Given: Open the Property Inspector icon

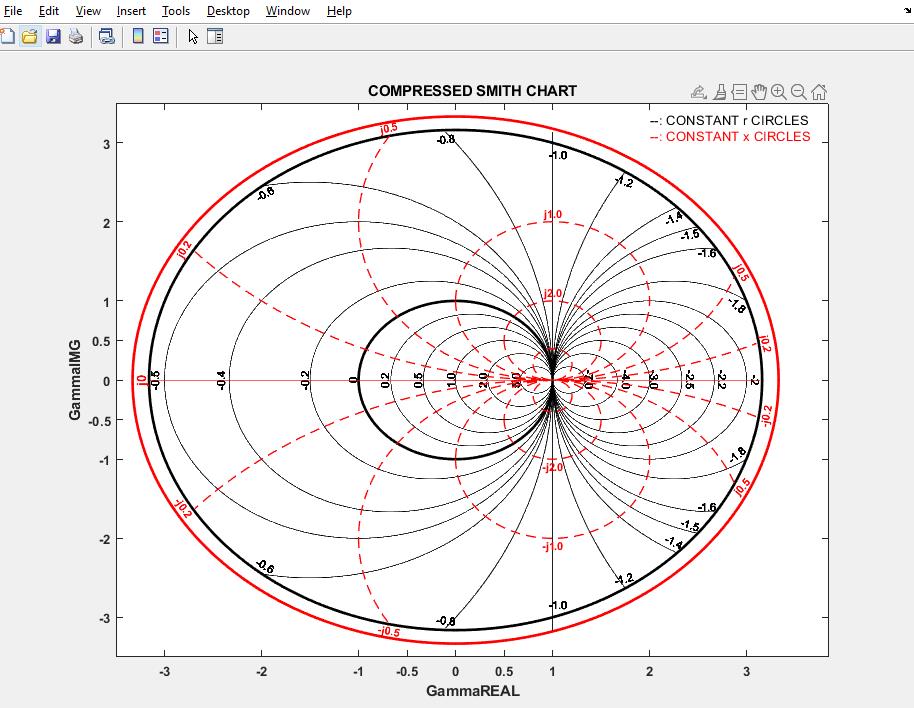Looking at the screenshot, I should [x=215, y=37].
